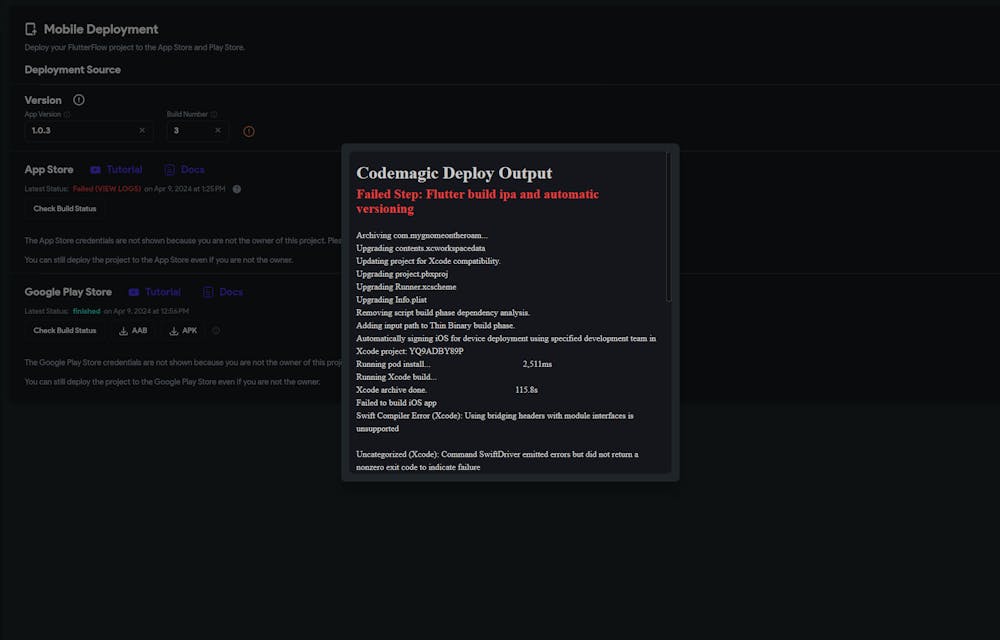Click the 'Upgrading project.pbxproj' log line
Viewport: 1000px width, 640px height.
[402, 274]
